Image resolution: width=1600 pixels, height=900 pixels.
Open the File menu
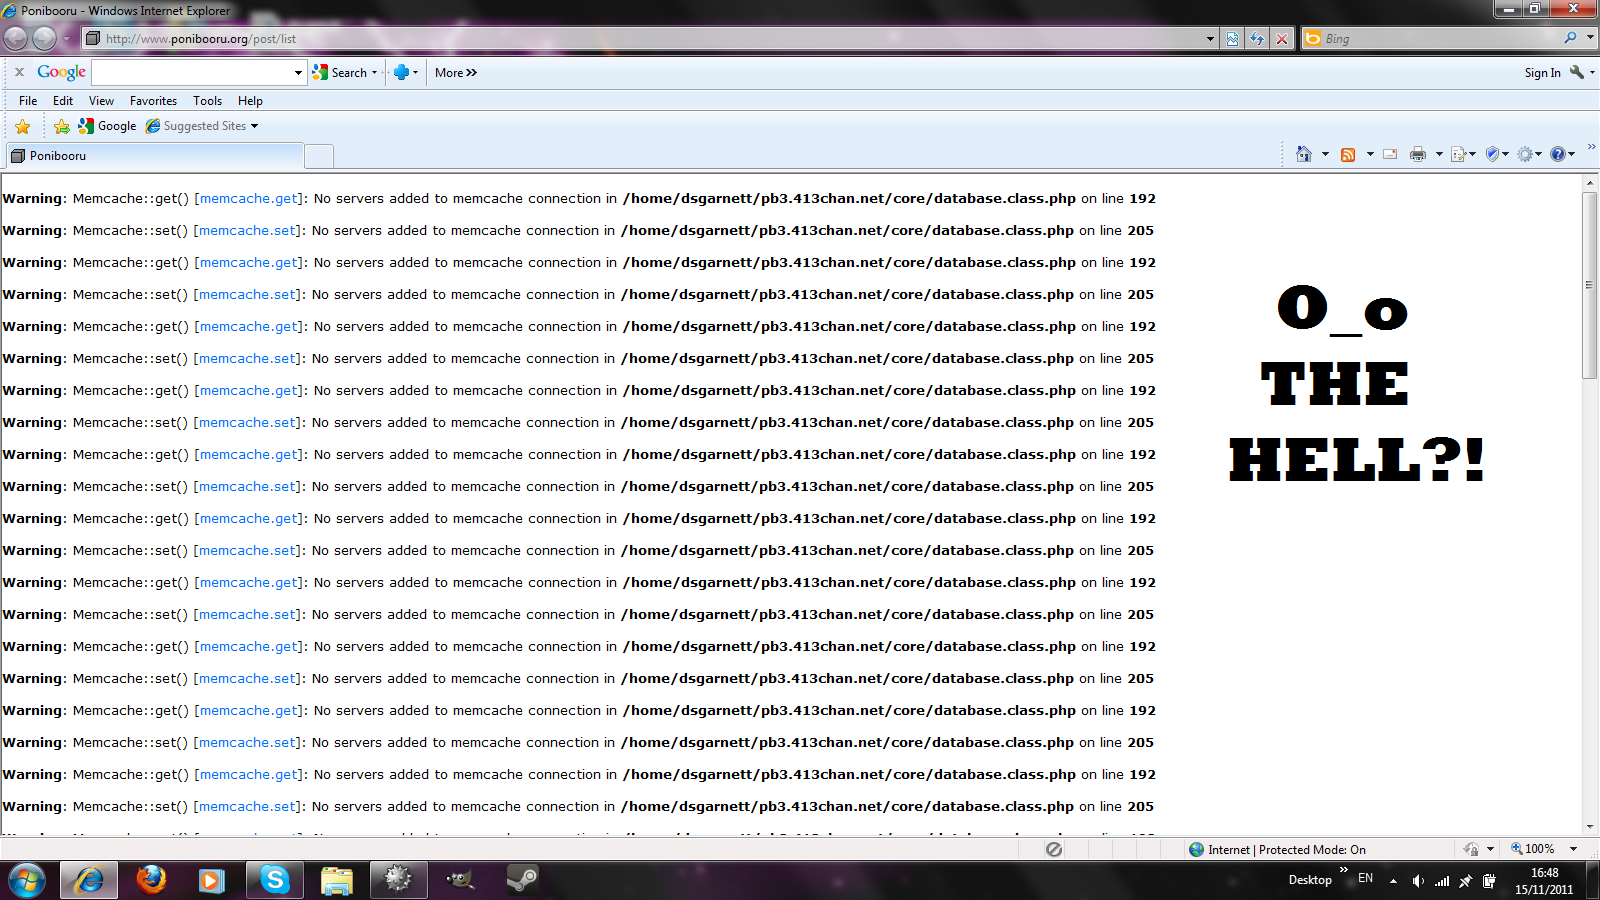click(28, 101)
